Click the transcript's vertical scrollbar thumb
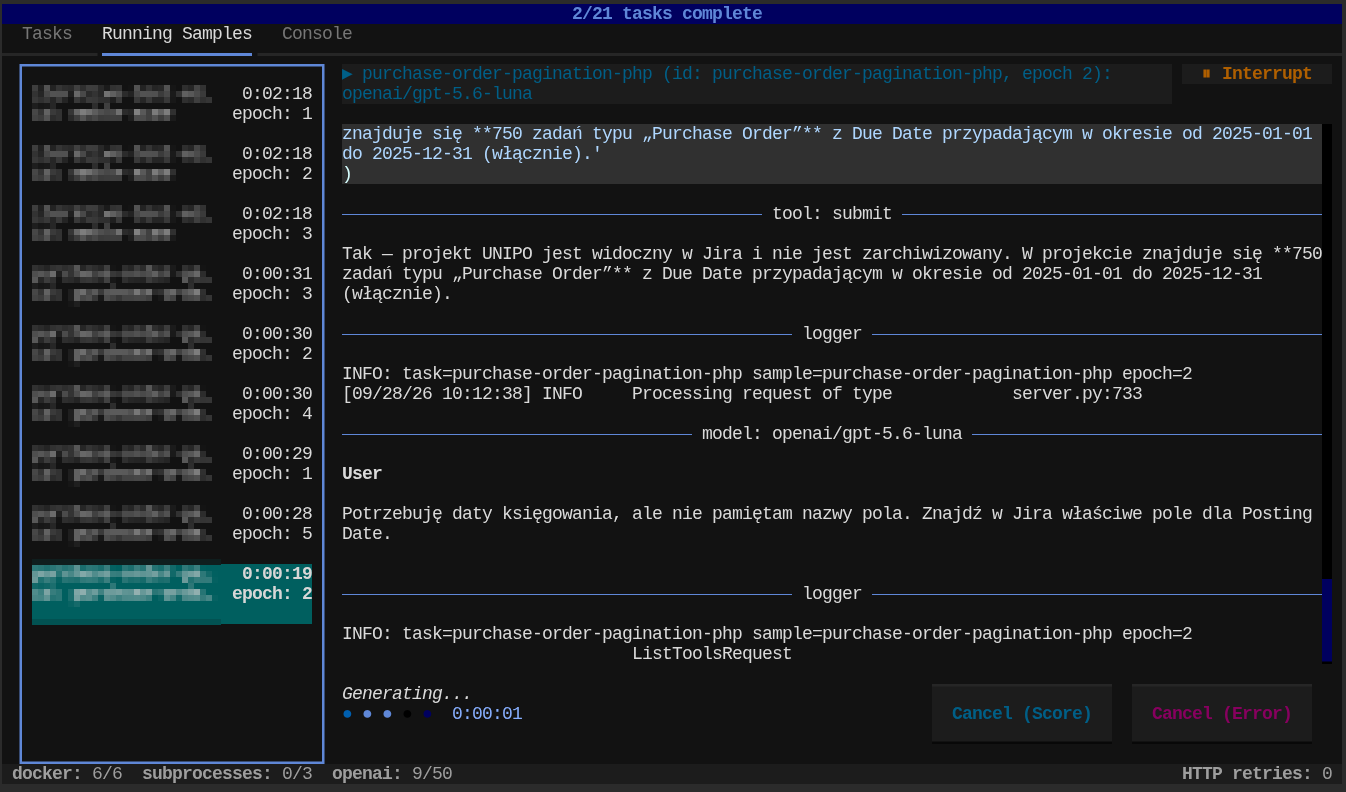 (1327, 621)
